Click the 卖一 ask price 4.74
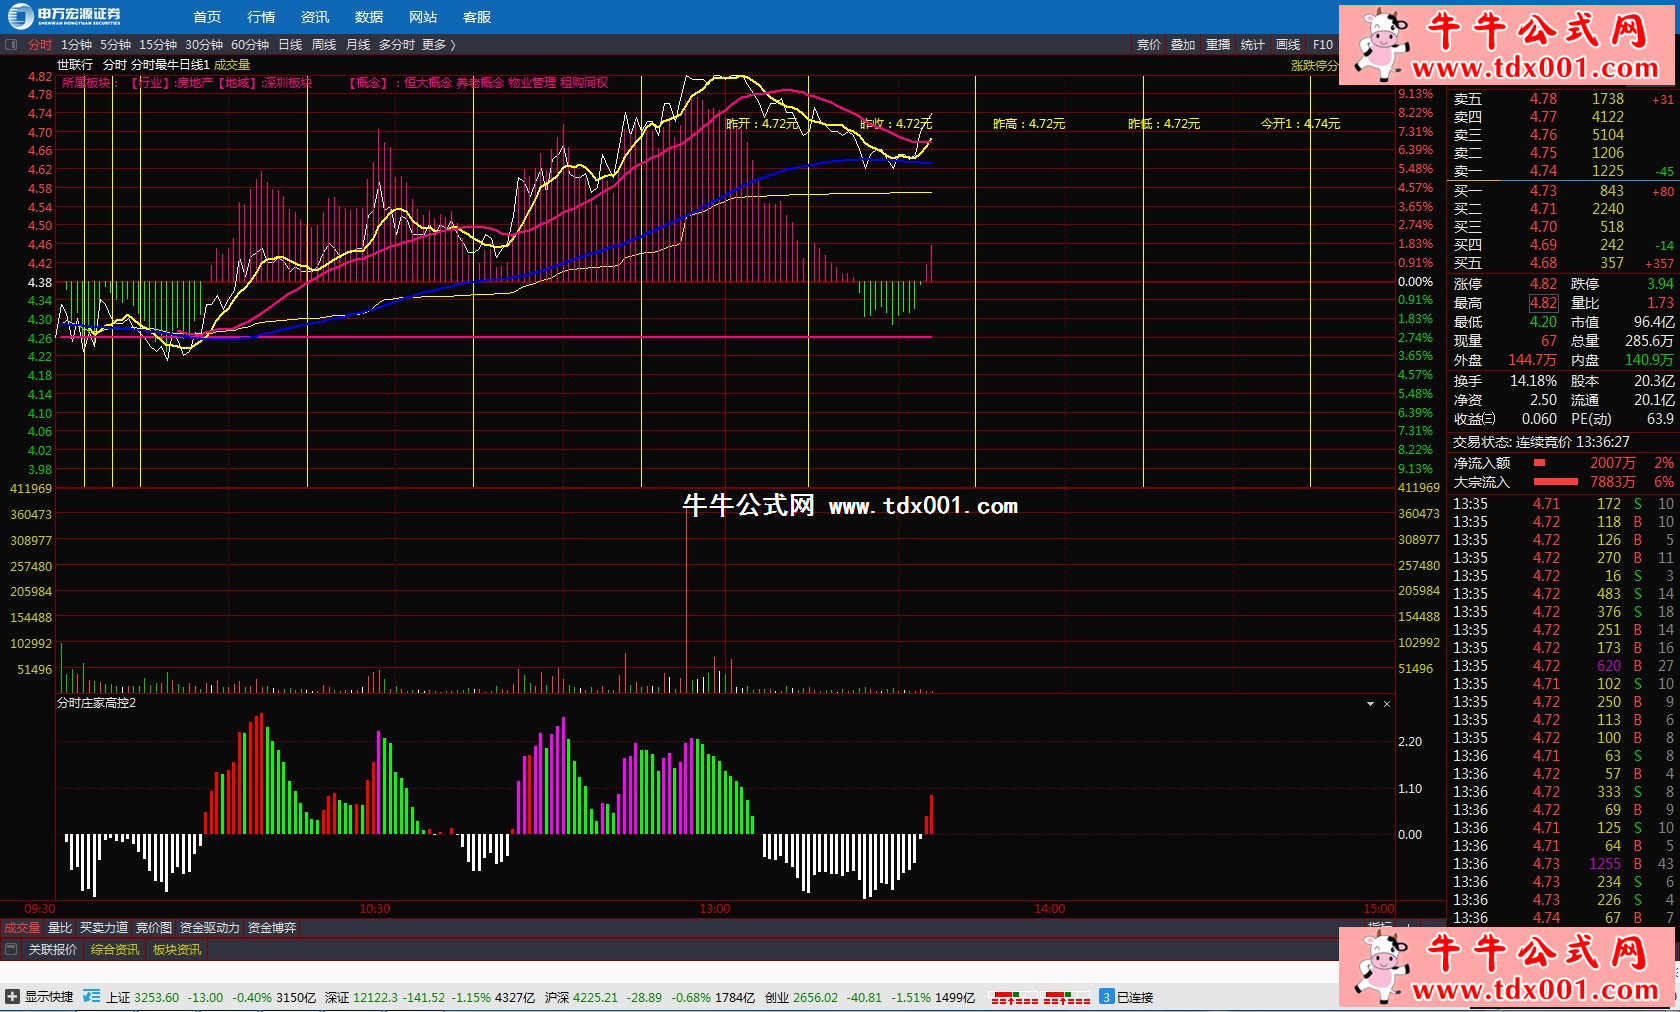 1543,171
